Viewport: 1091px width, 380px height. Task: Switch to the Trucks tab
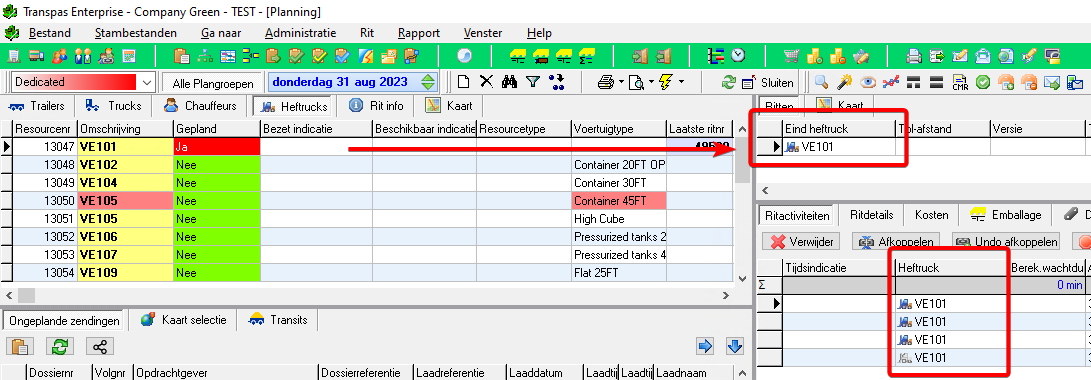[x=113, y=106]
